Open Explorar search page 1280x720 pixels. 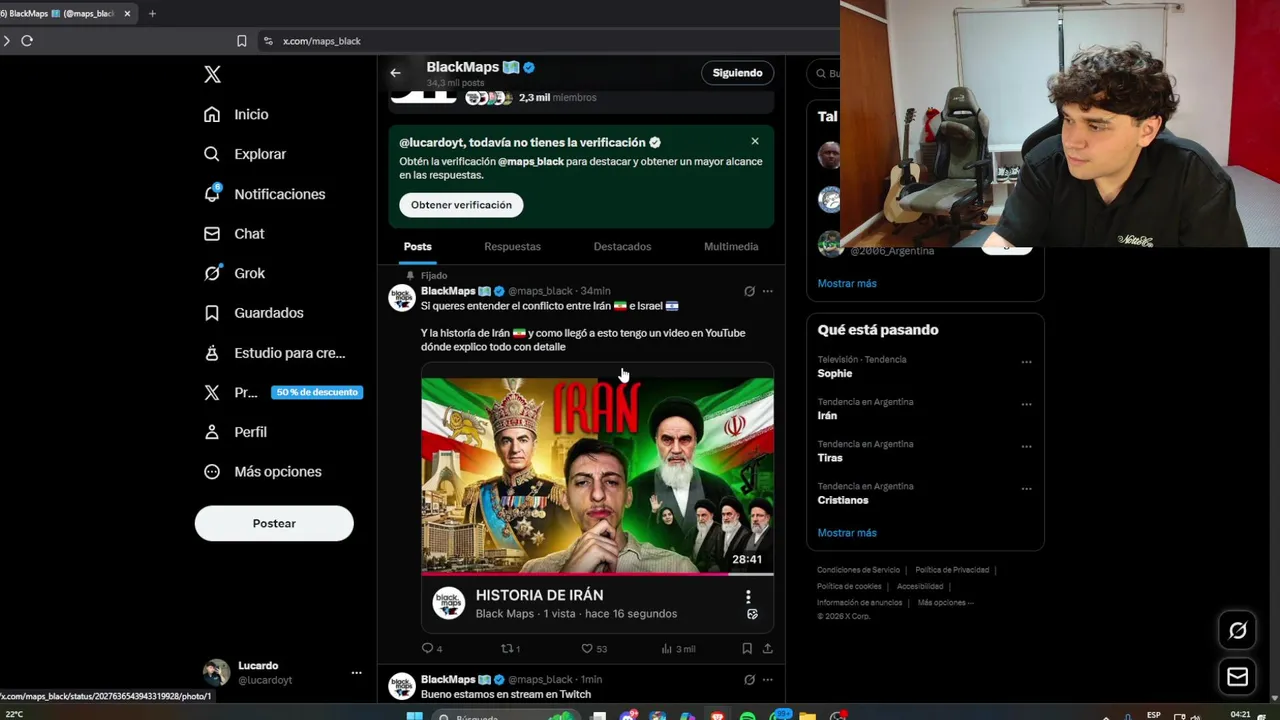pos(245,154)
